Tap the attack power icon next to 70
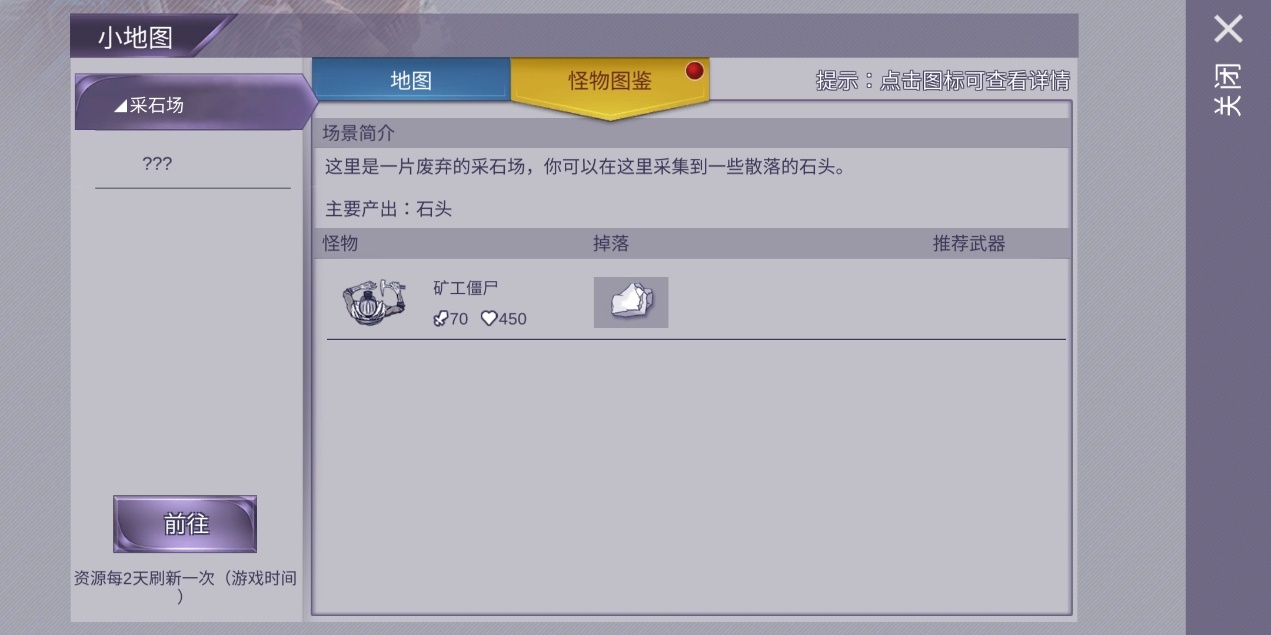This screenshot has width=1271, height=635. [440, 319]
